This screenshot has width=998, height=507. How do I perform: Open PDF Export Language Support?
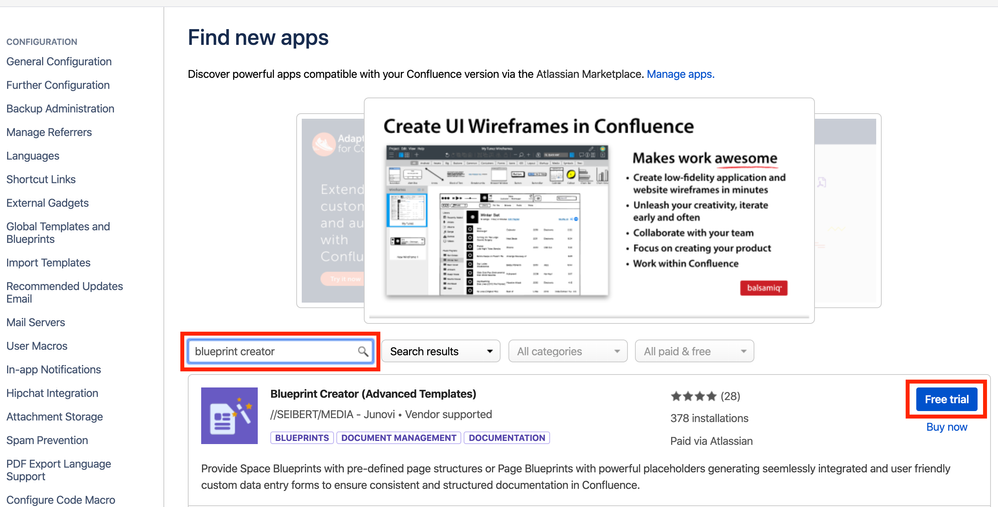click(59, 470)
